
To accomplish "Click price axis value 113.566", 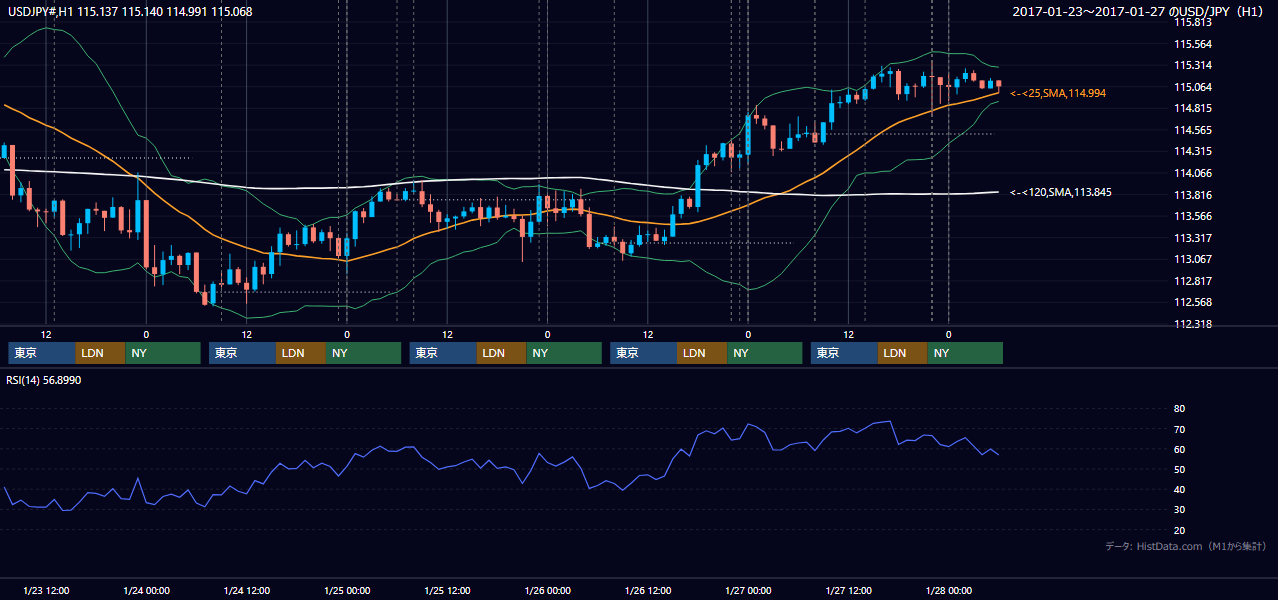I will point(1192,216).
